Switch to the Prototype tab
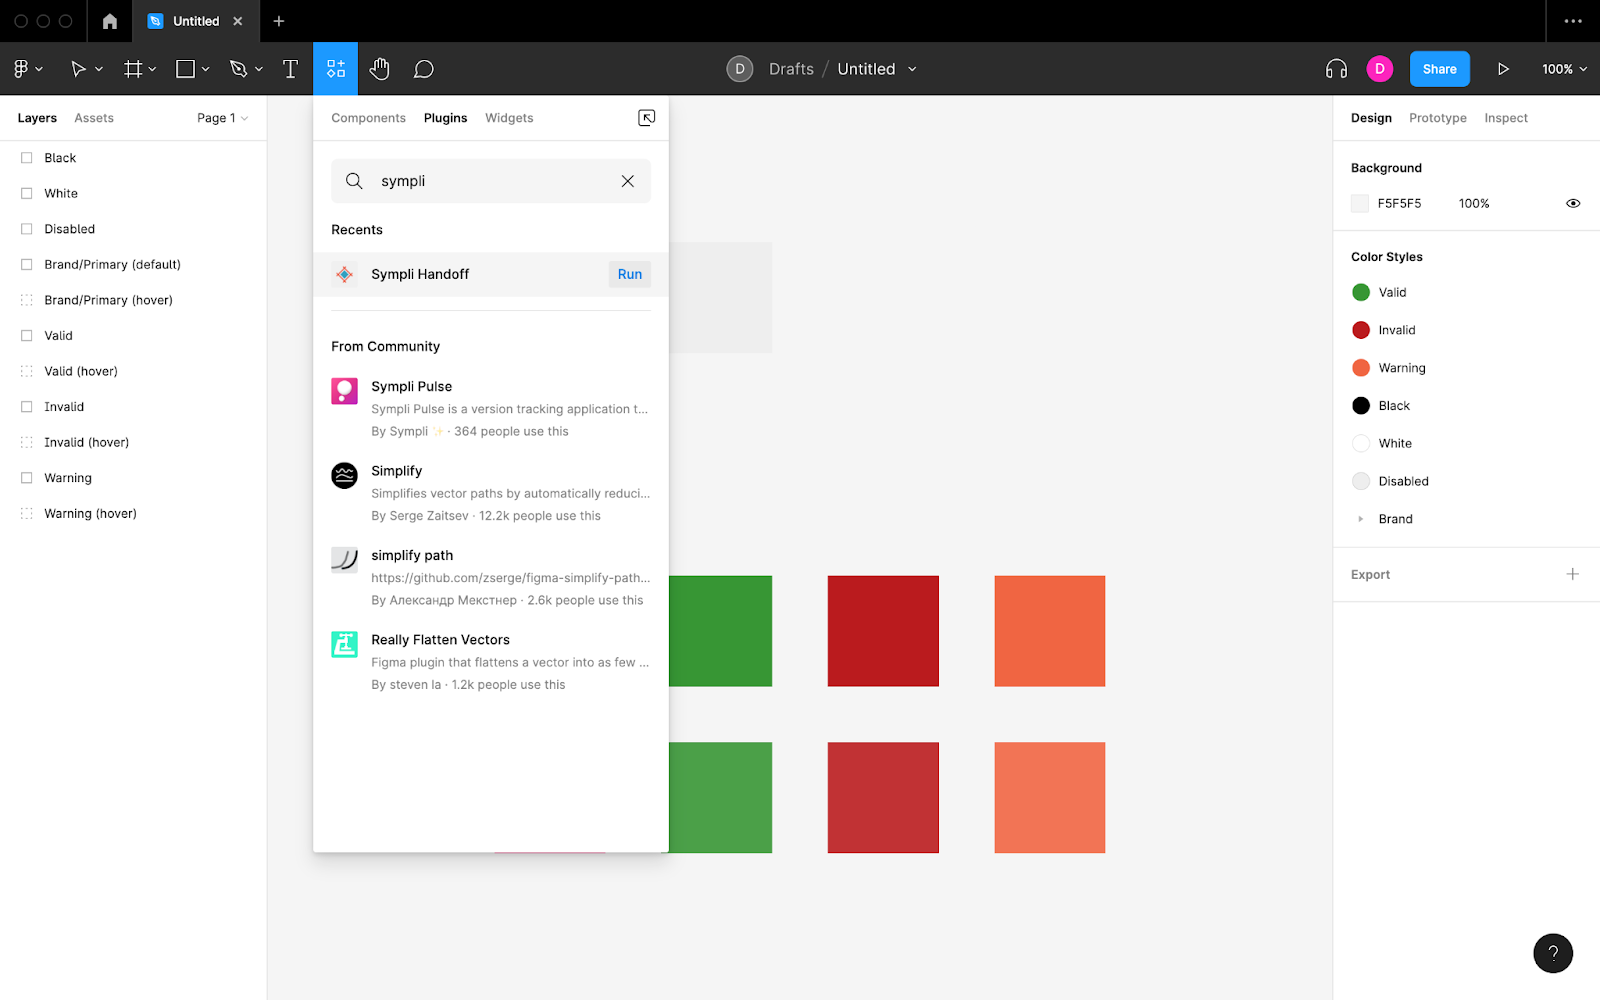This screenshot has width=1600, height=1000. [1438, 118]
